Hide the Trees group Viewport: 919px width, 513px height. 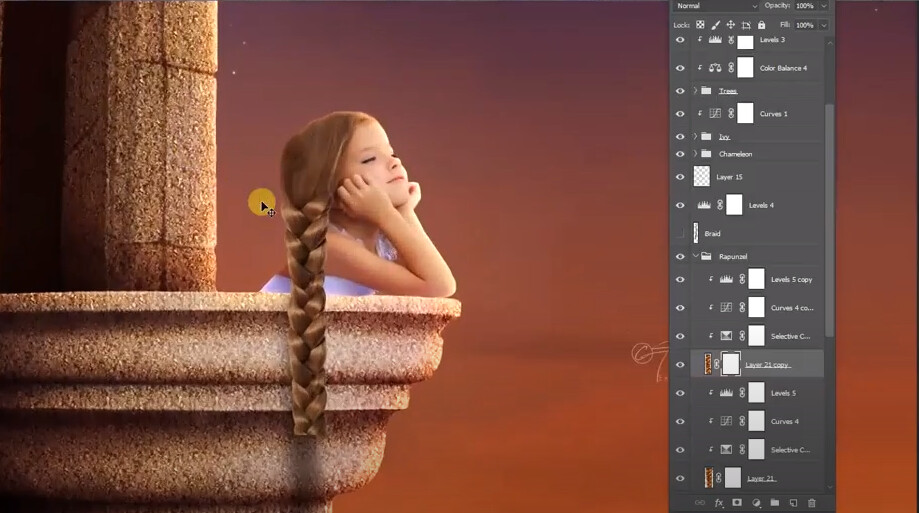click(680, 91)
